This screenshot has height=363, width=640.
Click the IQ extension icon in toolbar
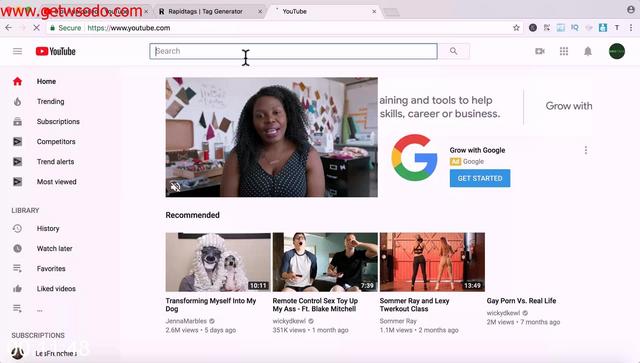click(x=575, y=28)
